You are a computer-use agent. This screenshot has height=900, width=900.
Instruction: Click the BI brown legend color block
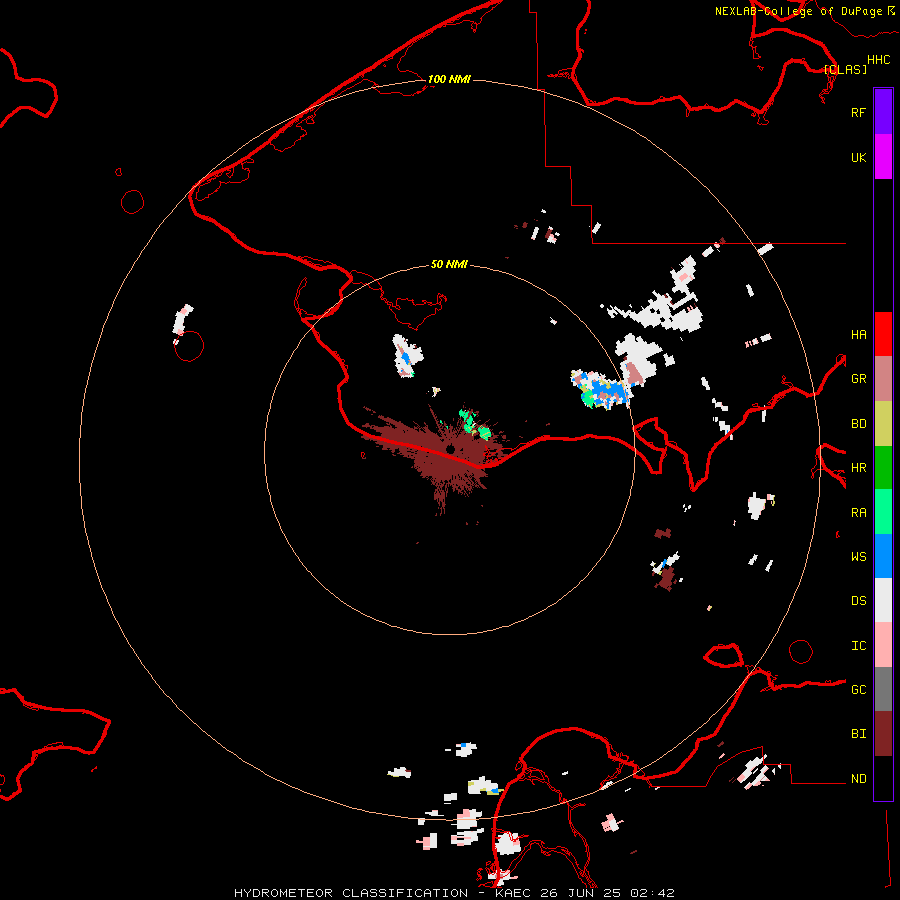[883, 734]
